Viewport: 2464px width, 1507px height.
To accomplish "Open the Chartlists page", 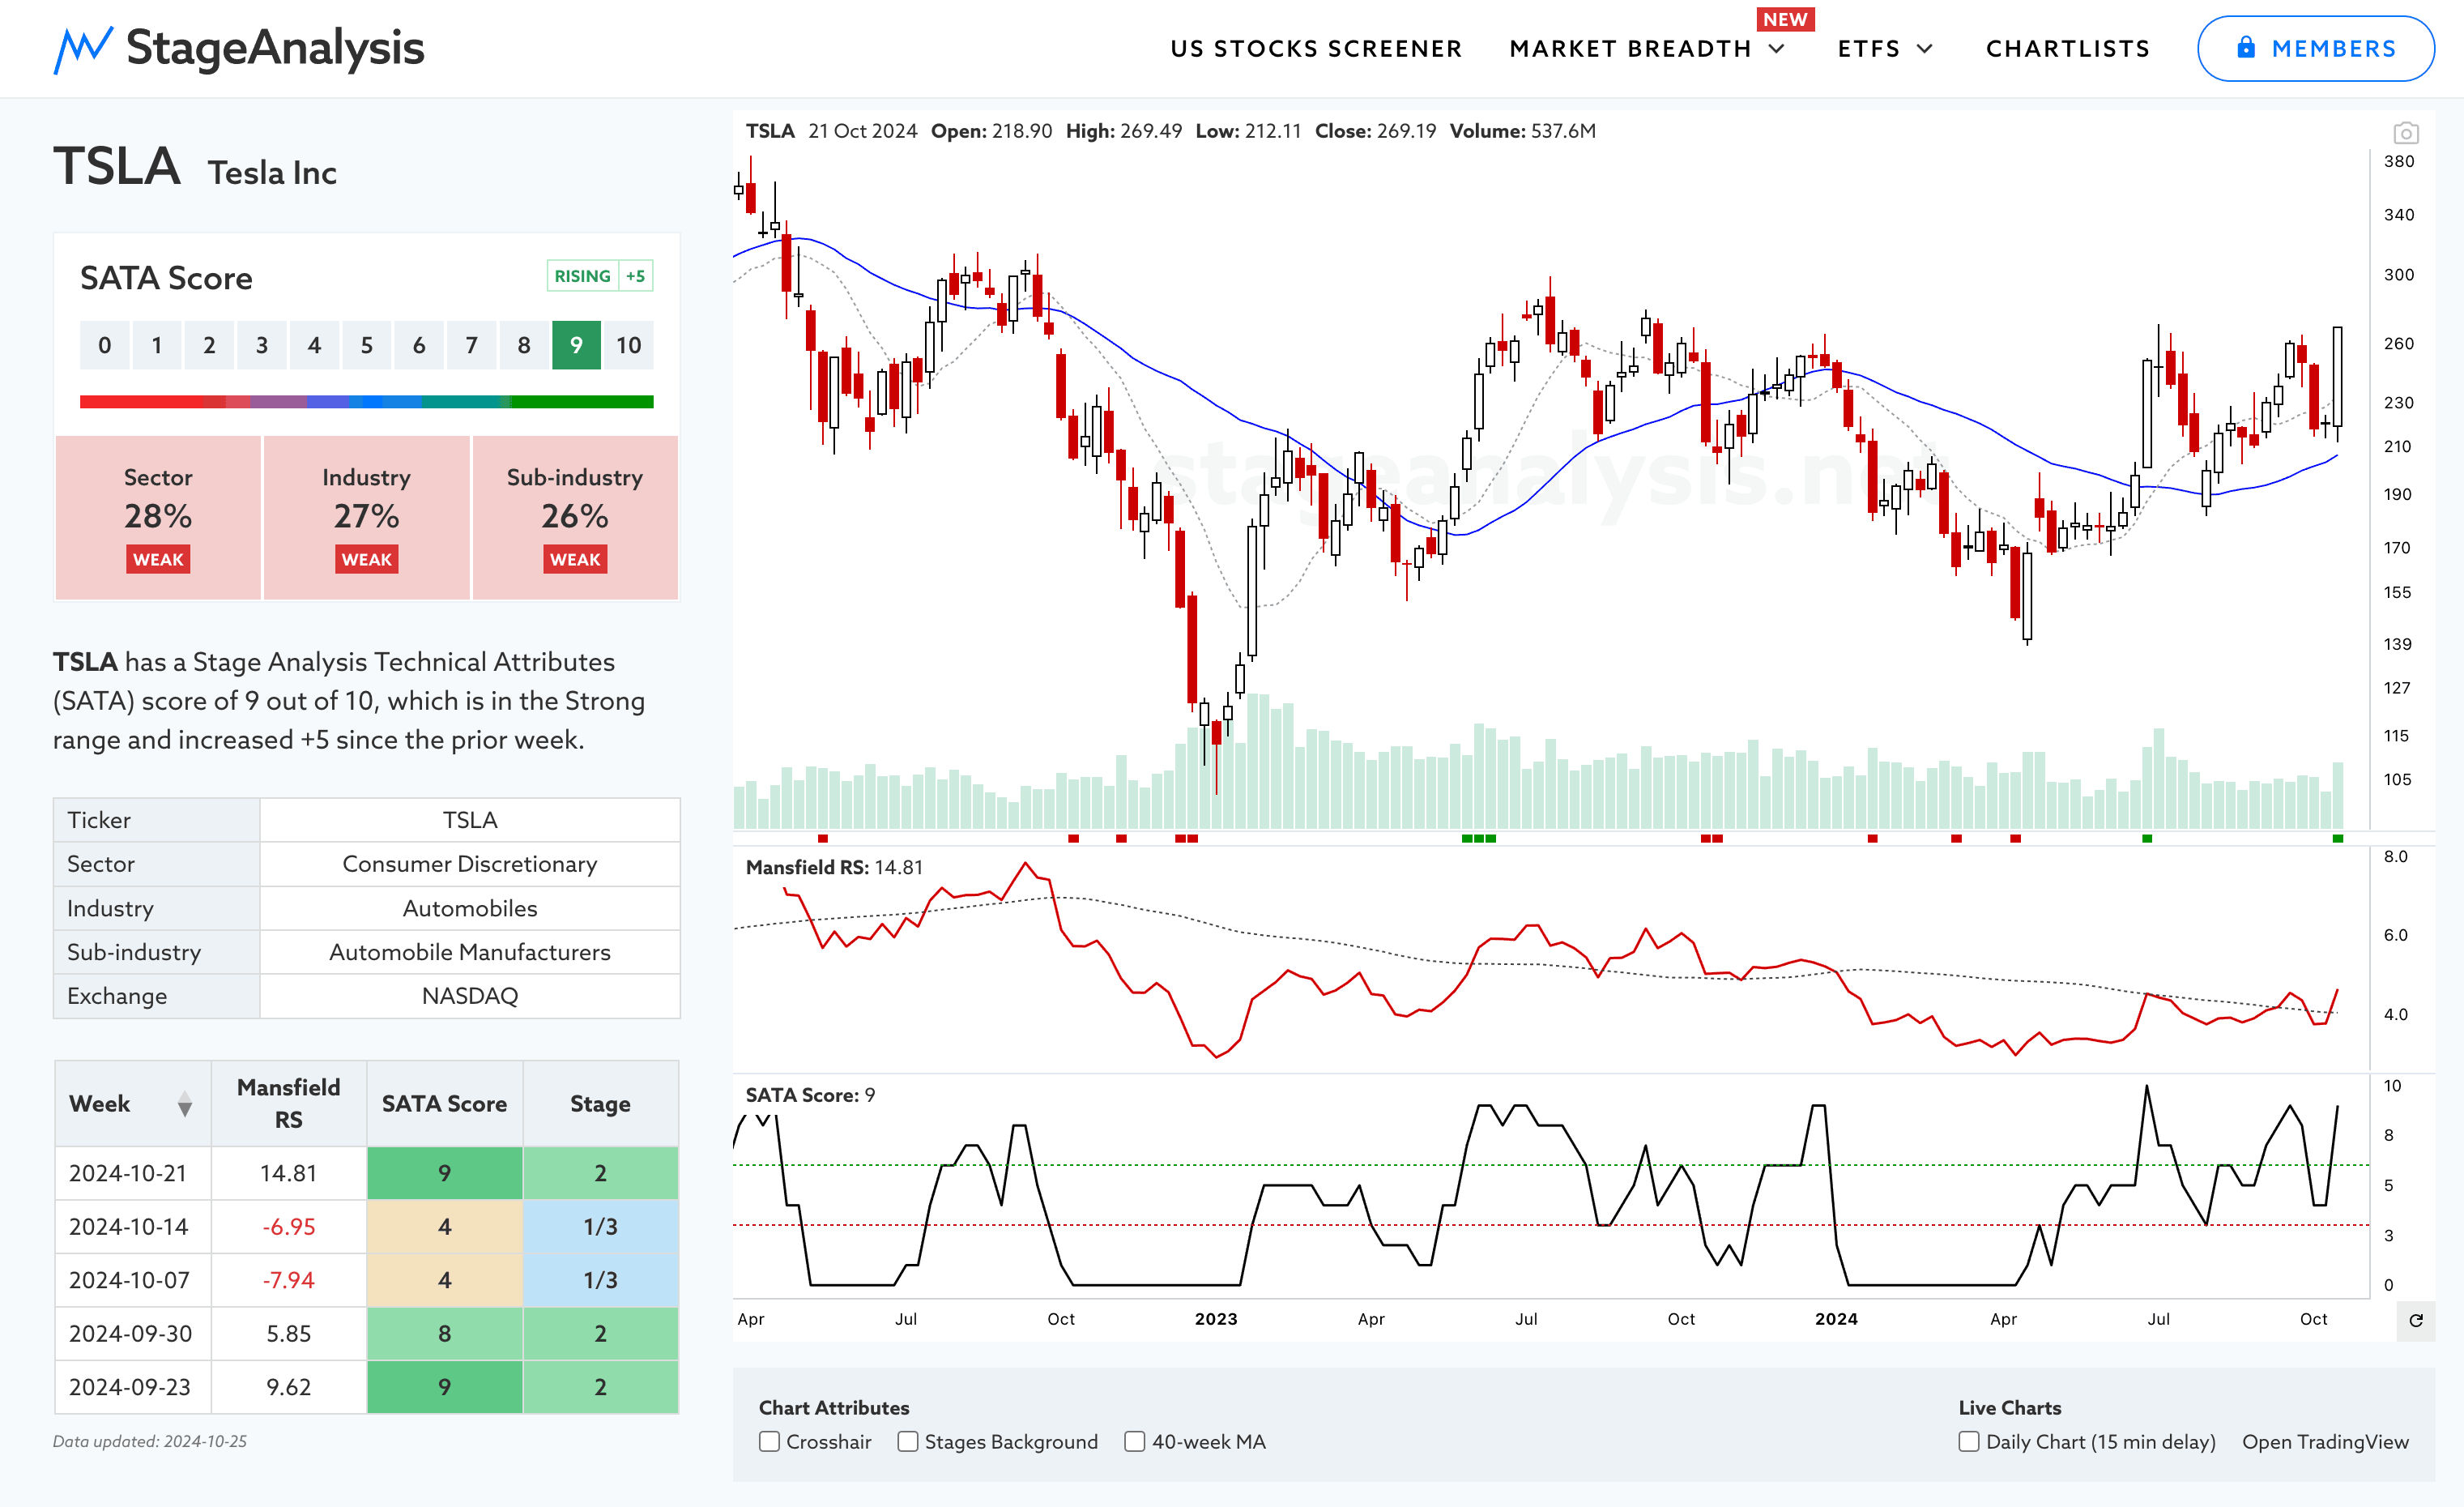I will 2067,49.
